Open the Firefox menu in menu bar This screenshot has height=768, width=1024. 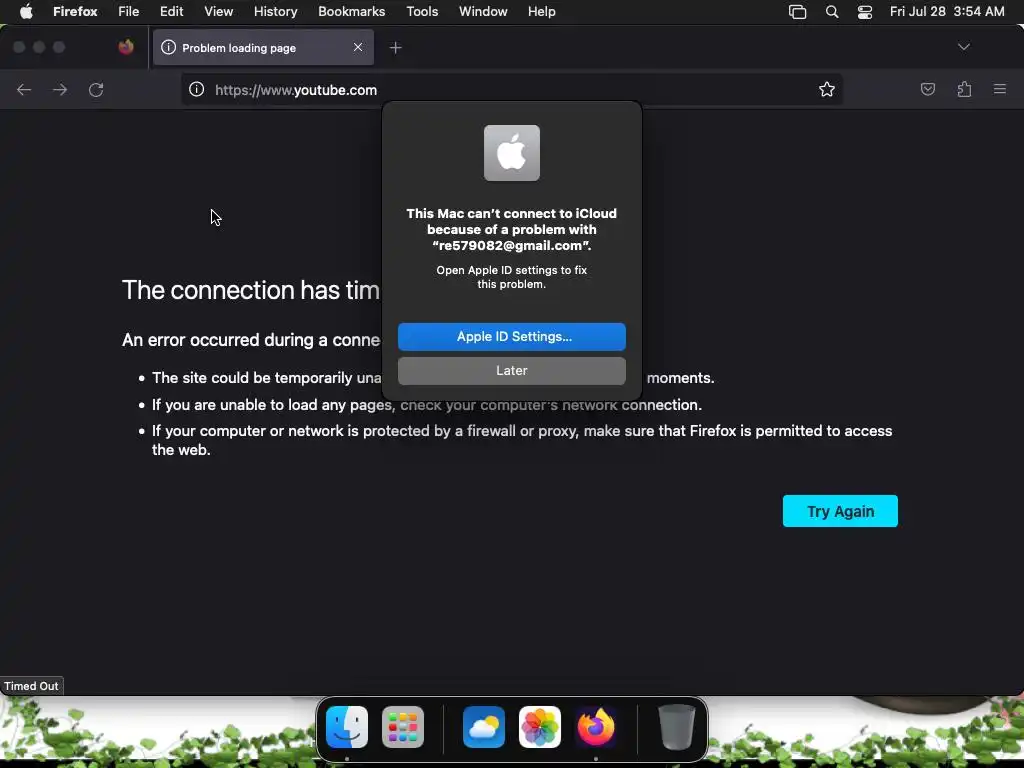75,11
